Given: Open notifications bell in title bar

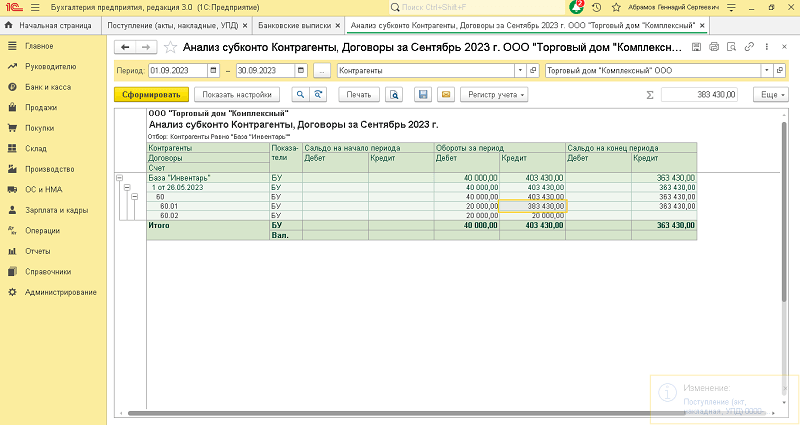Looking at the screenshot, I should (x=577, y=7).
